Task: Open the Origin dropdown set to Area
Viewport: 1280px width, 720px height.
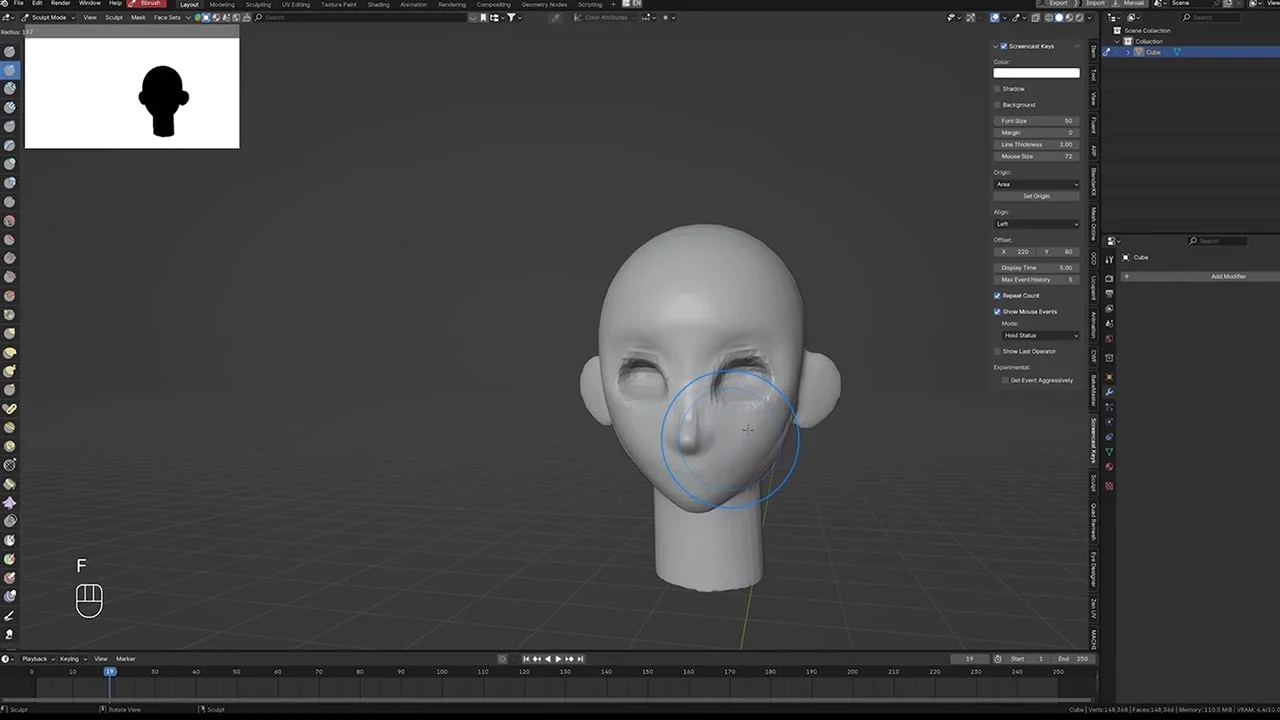Action: 1036,184
